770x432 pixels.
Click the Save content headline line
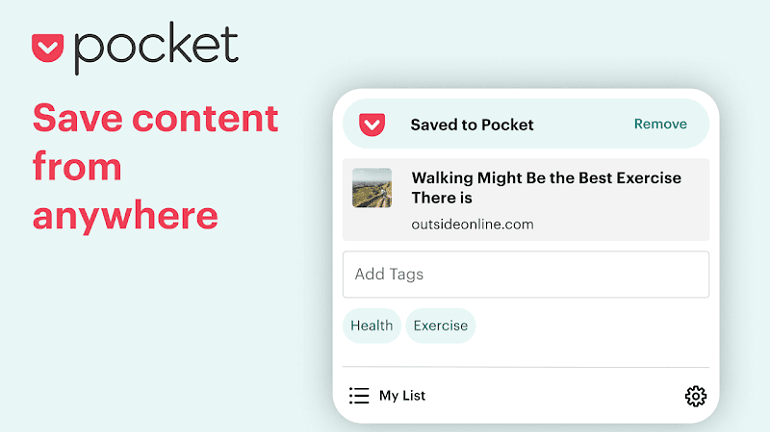pos(155,118)
